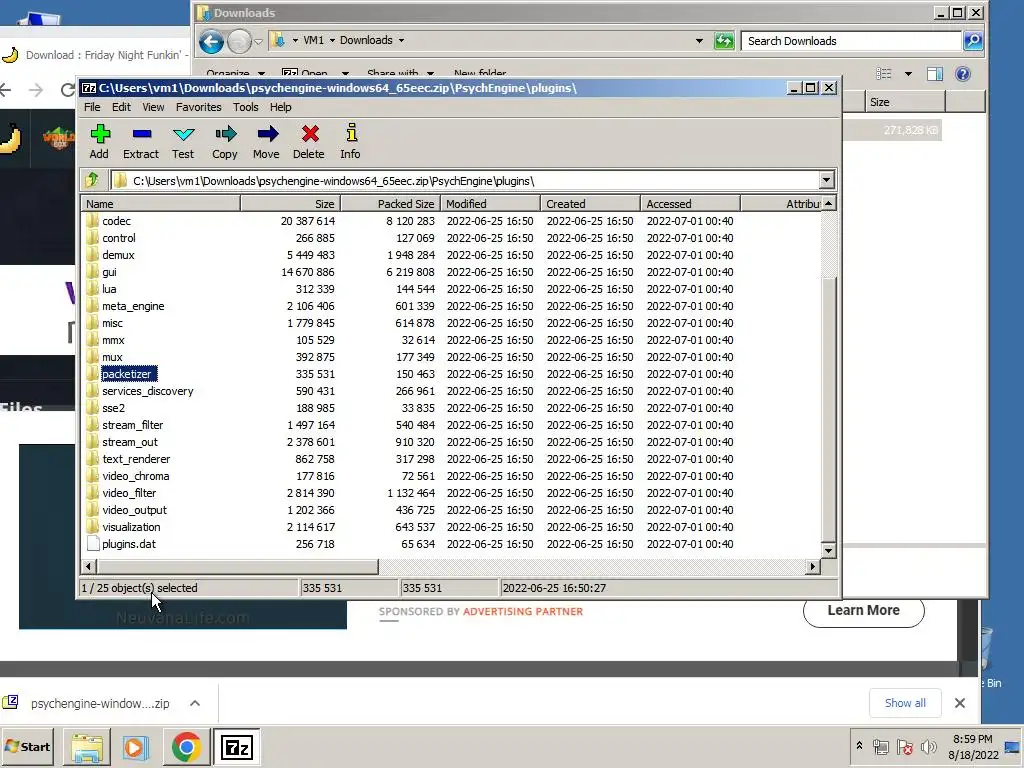Select the plugins.dat file icon
Screen dimensions: 1024x768
coord(93,543)
